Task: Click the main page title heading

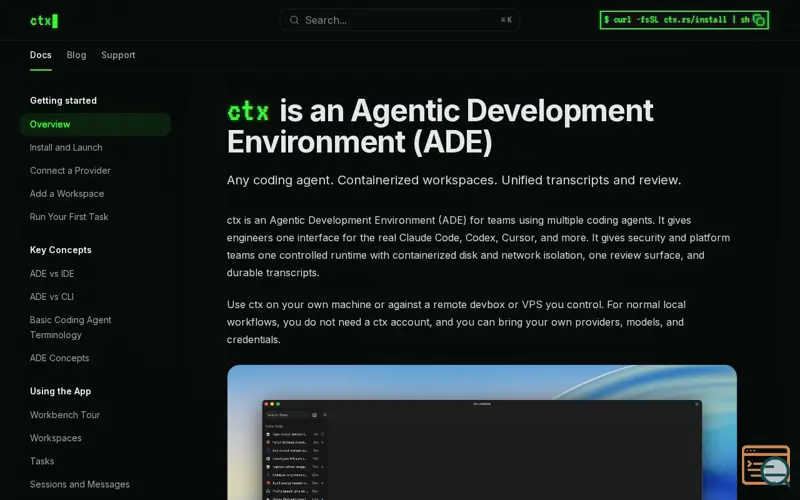Action: (440, 126)
